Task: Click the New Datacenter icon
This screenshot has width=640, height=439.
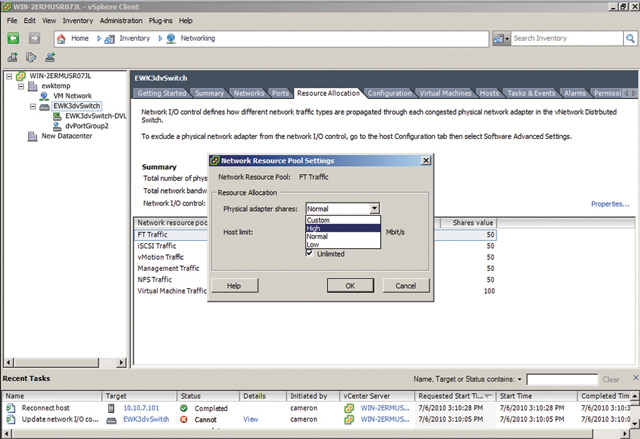Action: coord(33,136)
